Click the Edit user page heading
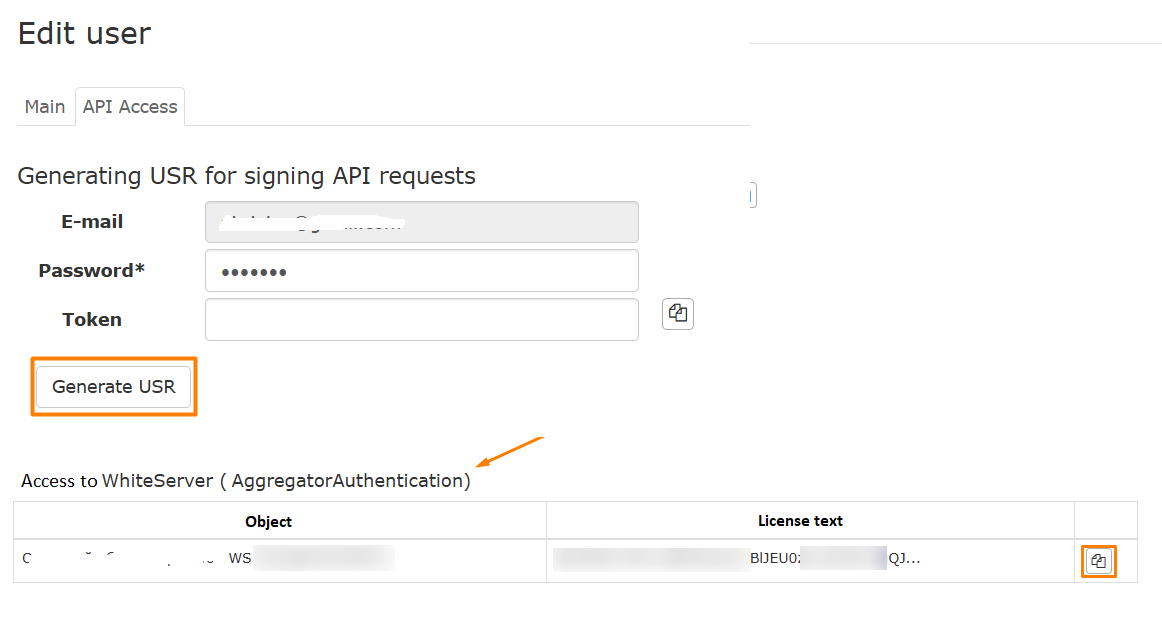The image size is (1162, 636). pyautogui.click(x=84, y=33)
